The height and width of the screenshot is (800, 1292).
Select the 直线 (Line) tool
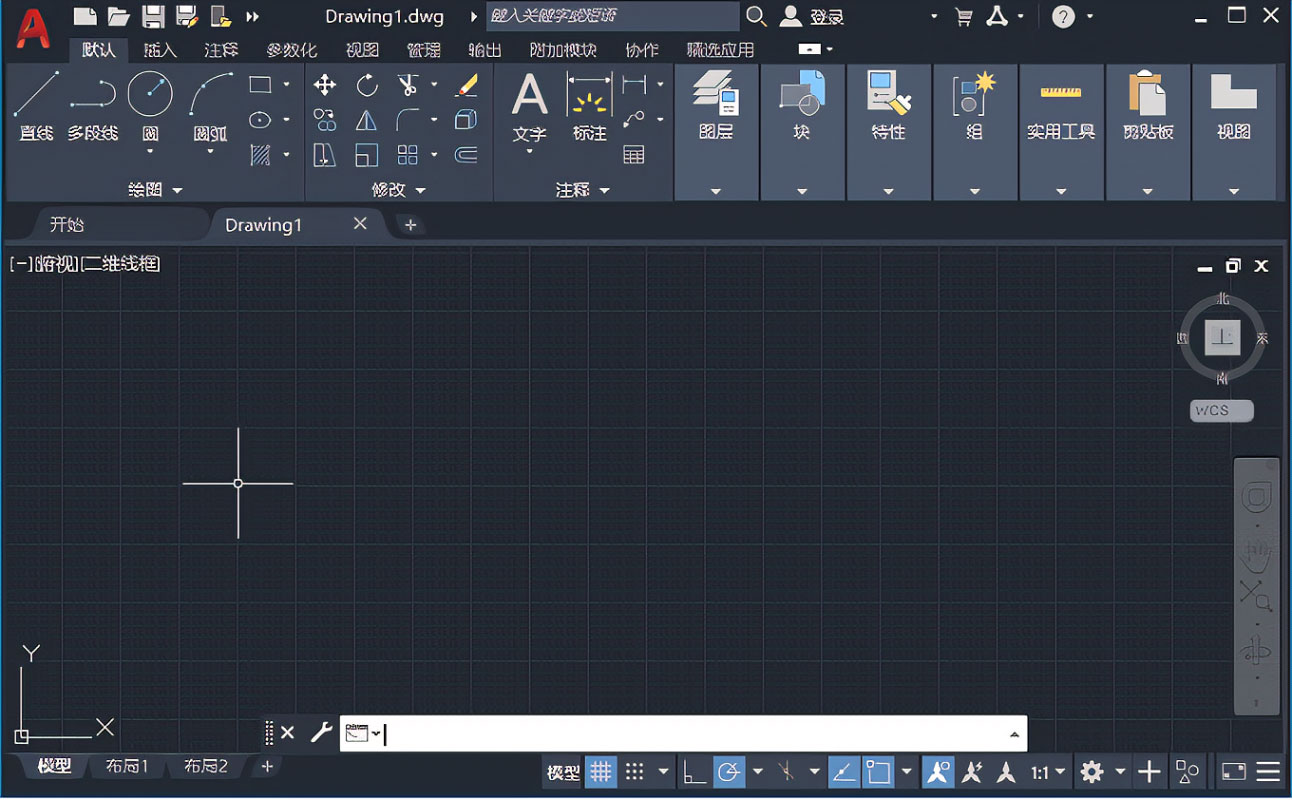[36, 105]
